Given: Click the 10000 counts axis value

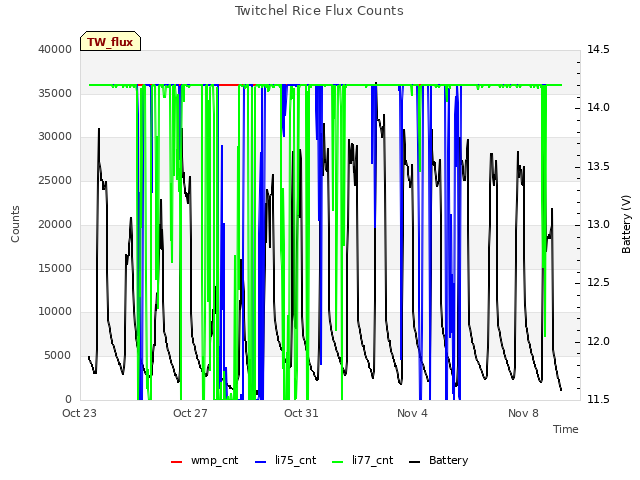Looking at the screenshot, I should tap(55, 311).
